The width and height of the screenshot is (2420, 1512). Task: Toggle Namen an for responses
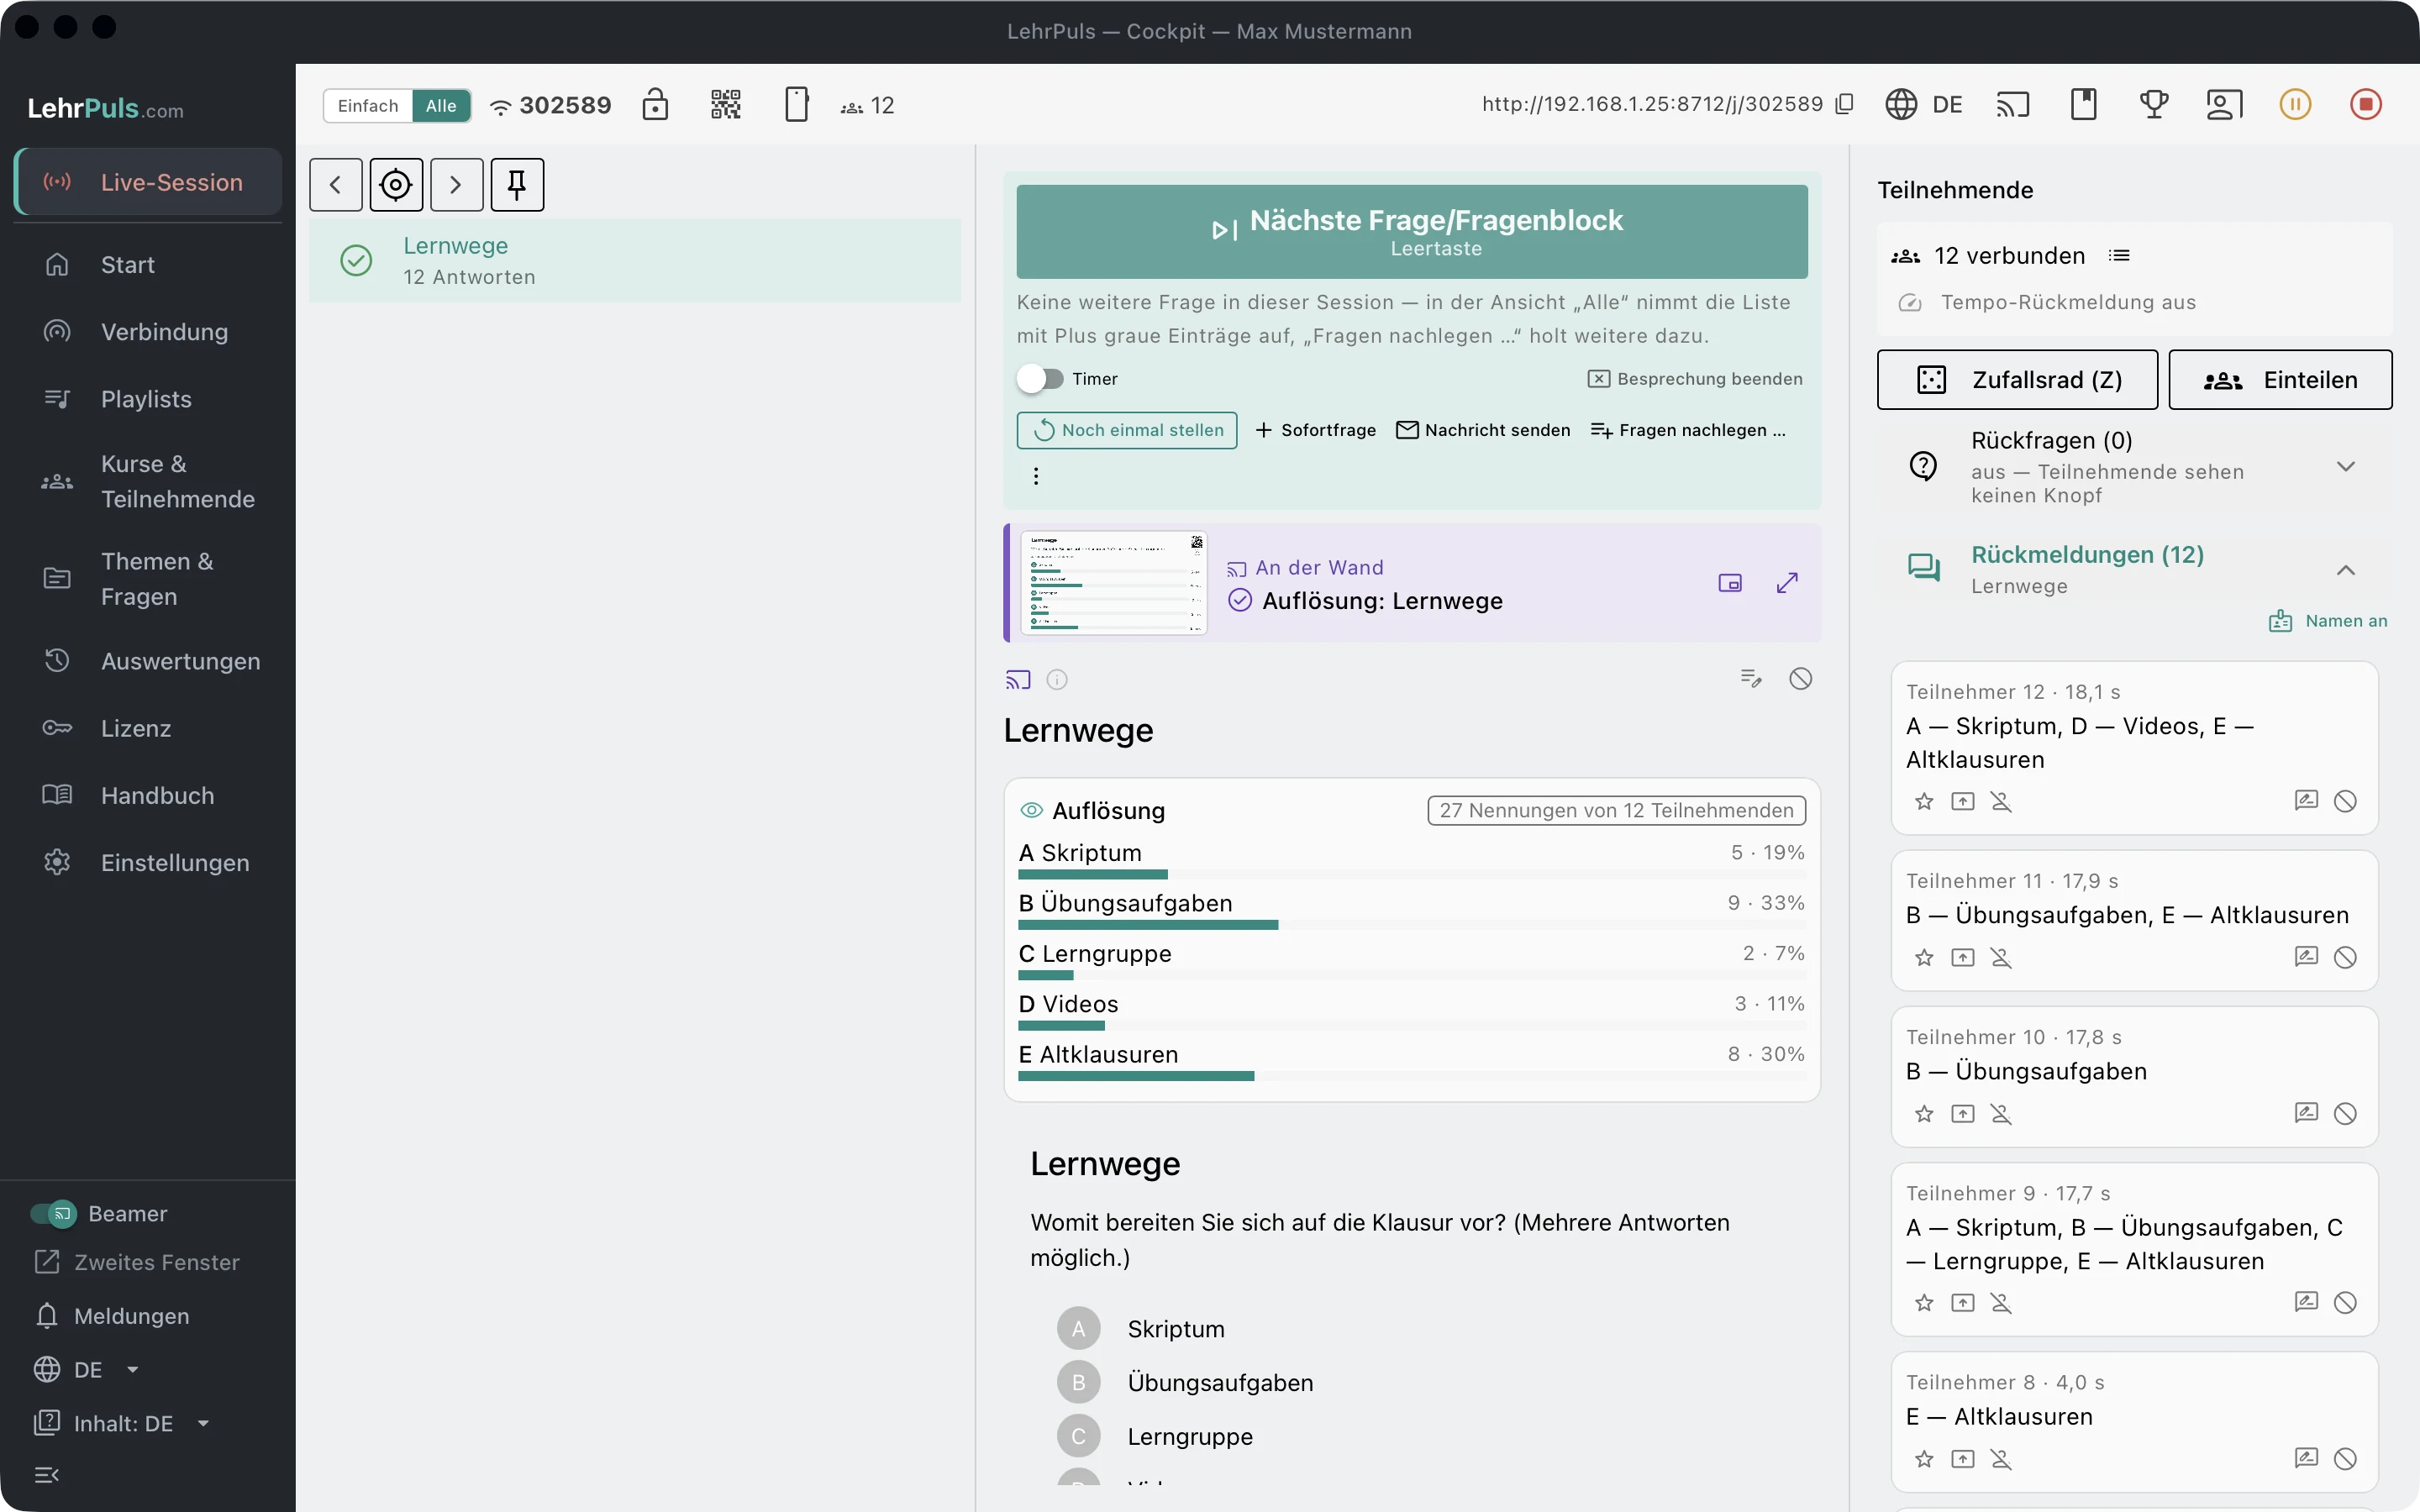click(2328, 621)
